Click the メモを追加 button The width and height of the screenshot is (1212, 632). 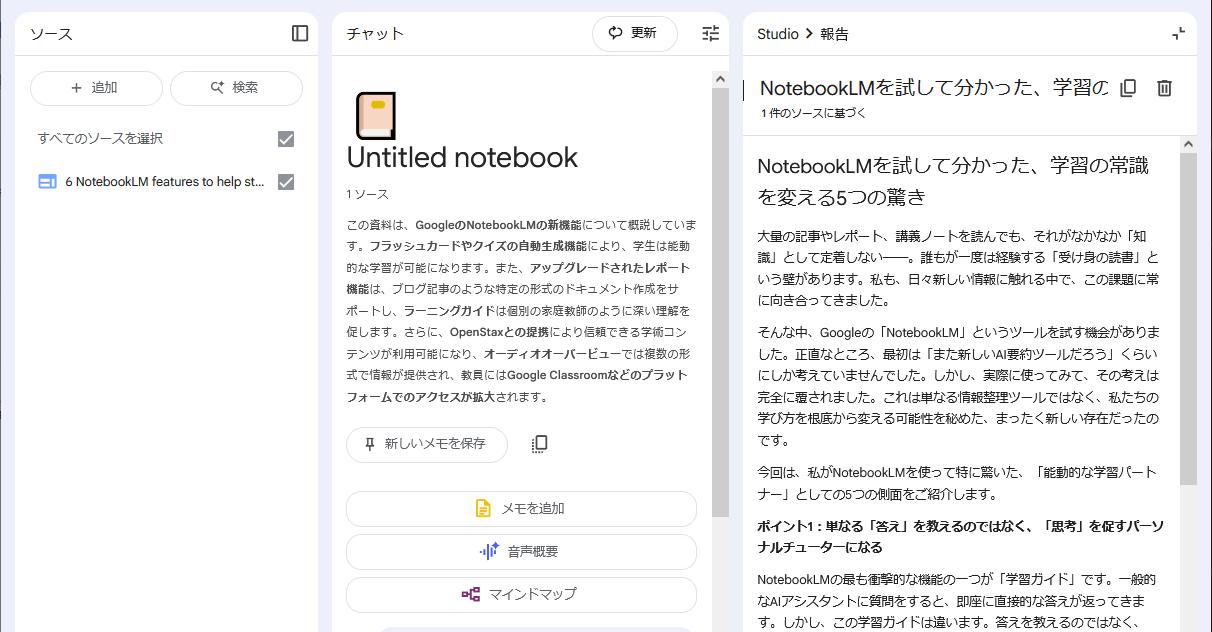coord(521,508)
